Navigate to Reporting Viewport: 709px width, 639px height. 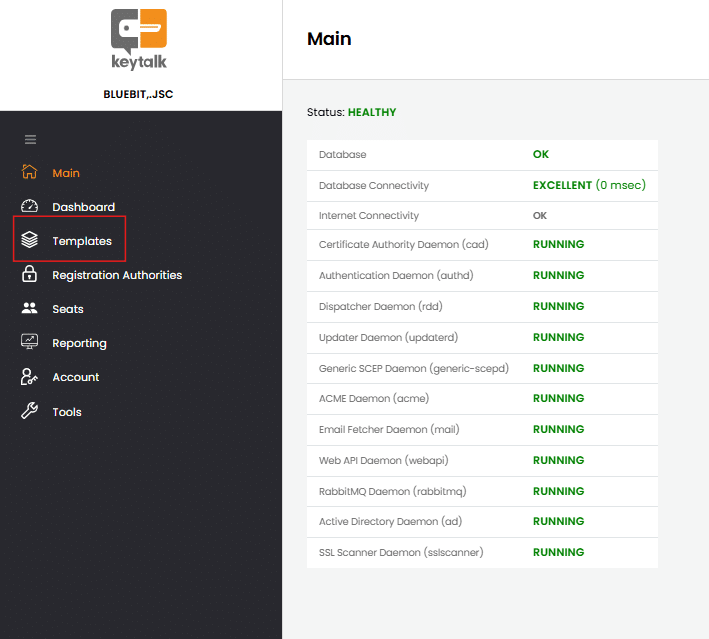point(79,343)
